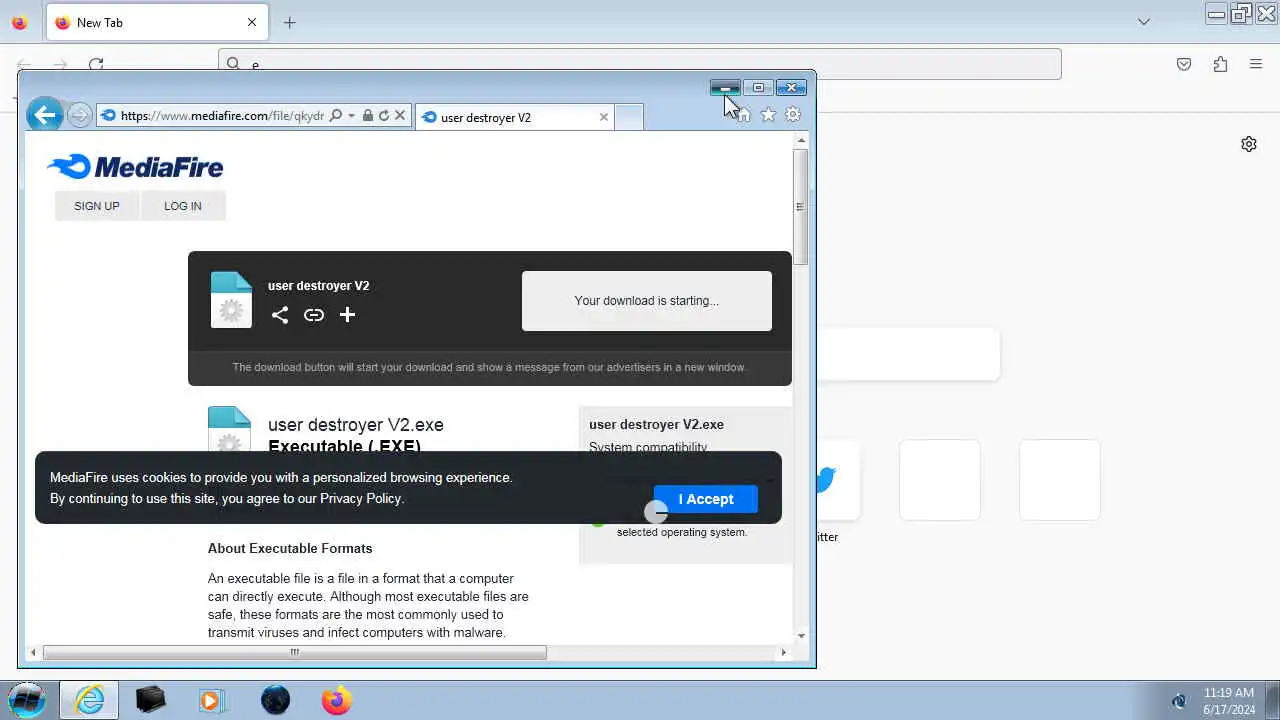The width and height of the screenshot is (1280, 720).
Task: Click the file icon in the dark download panel
Action: click(x=231, y=300)
